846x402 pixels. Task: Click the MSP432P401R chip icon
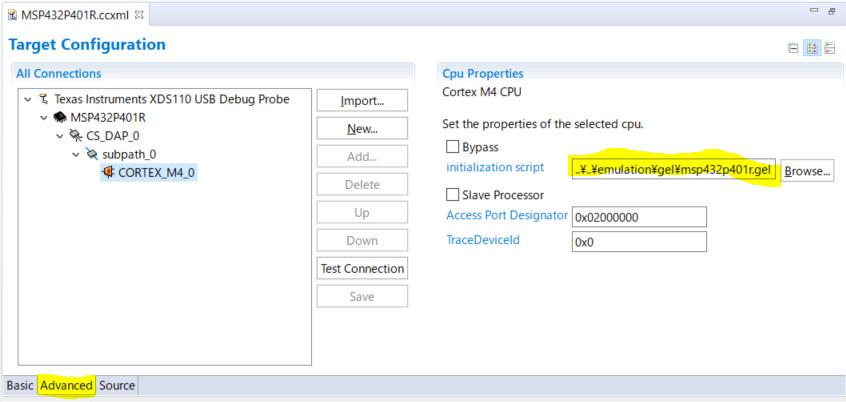pos(60,118)
